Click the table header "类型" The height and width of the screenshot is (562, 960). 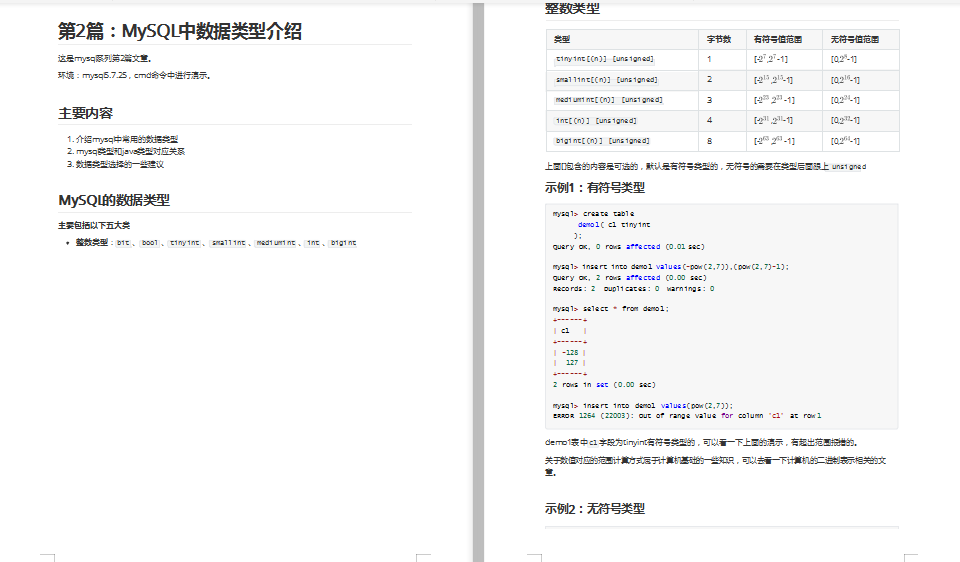pyautogui.click(x=561, y=39)
